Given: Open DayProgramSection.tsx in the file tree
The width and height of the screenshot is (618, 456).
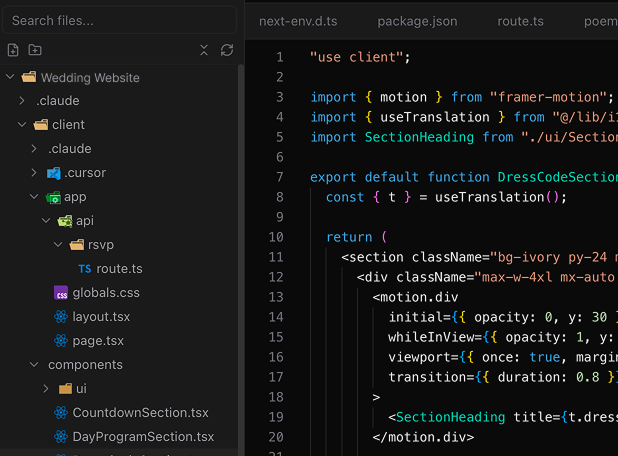Looking at the screenshot, I should 143,437.
